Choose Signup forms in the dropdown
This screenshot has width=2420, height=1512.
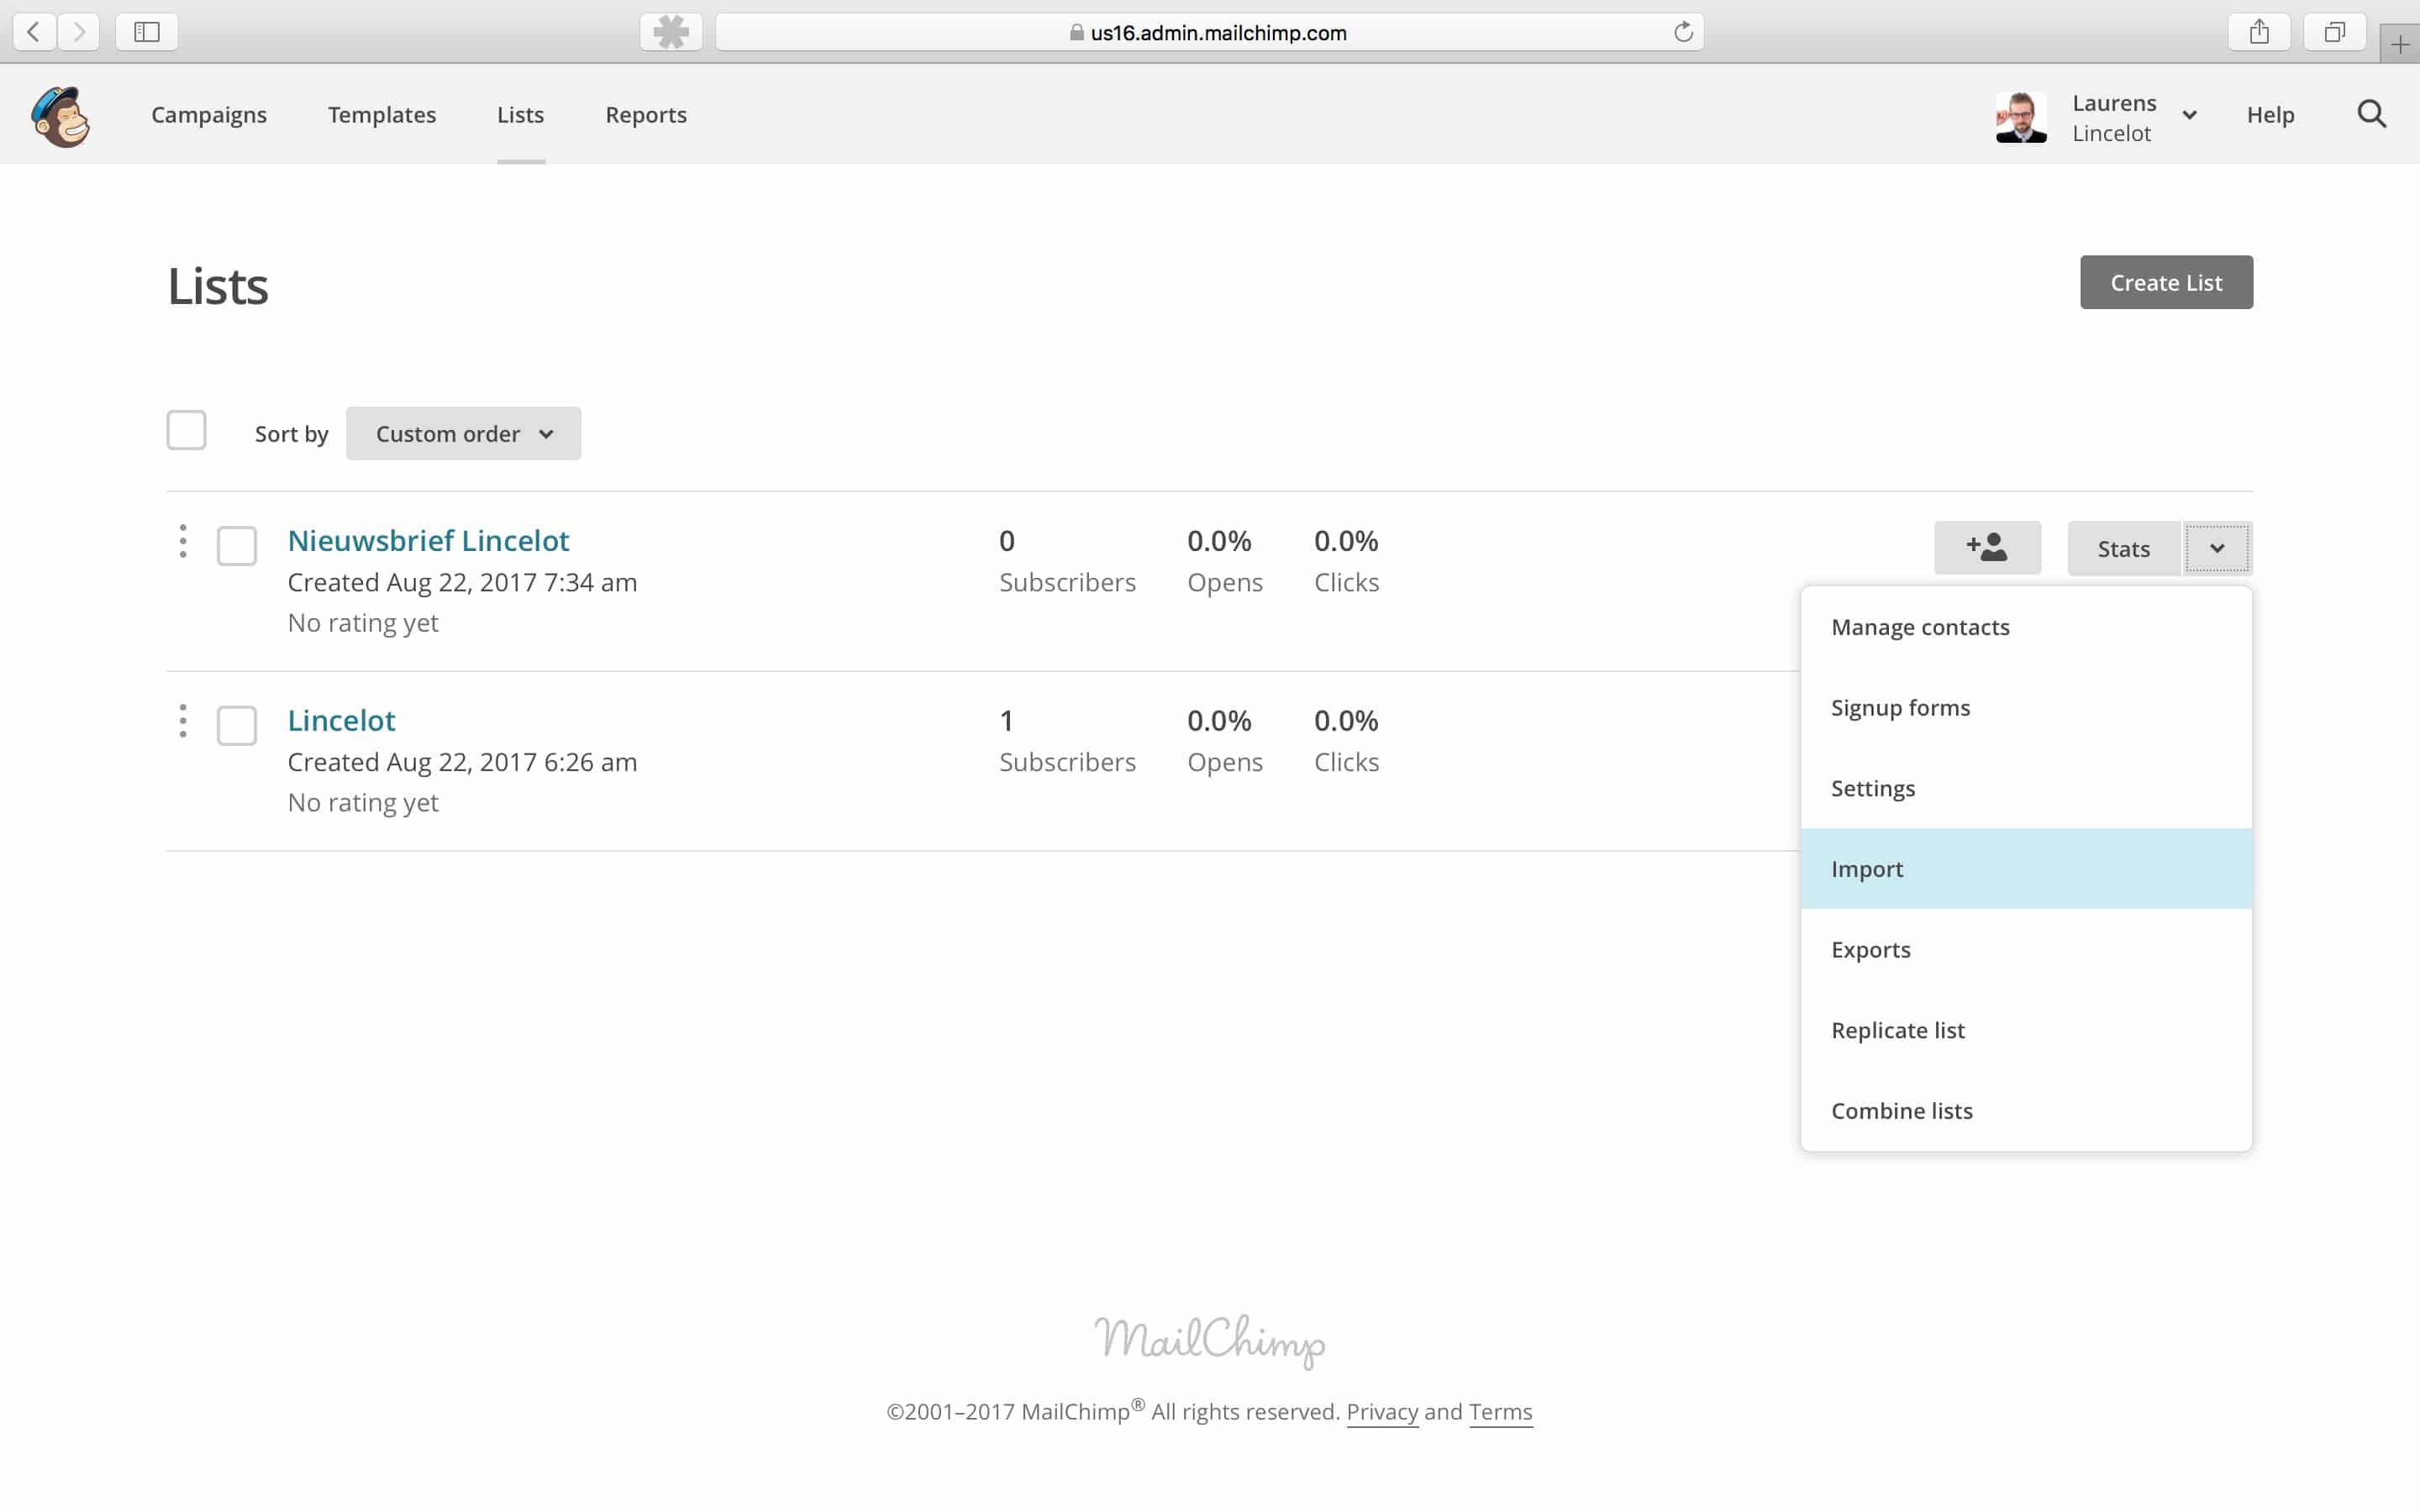[x=2026, y=708]
